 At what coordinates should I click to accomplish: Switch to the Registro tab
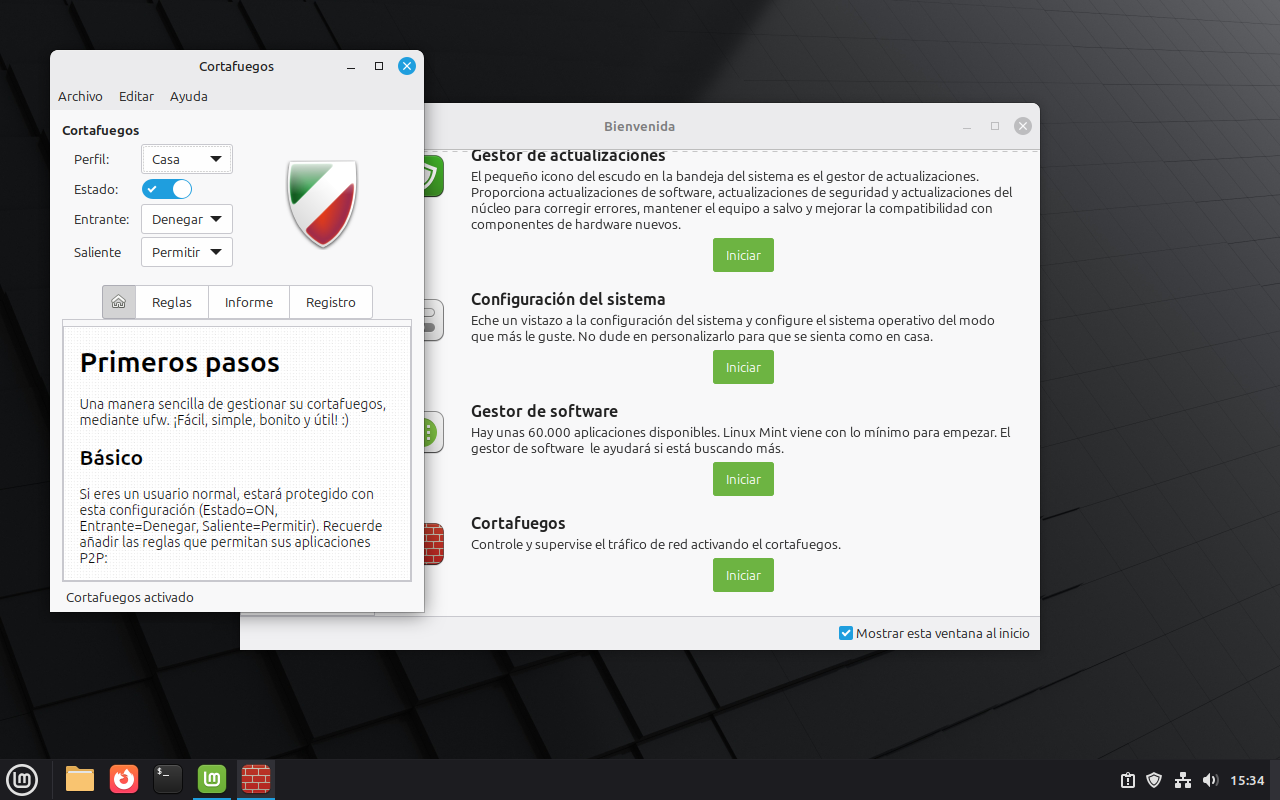[330, 302]
